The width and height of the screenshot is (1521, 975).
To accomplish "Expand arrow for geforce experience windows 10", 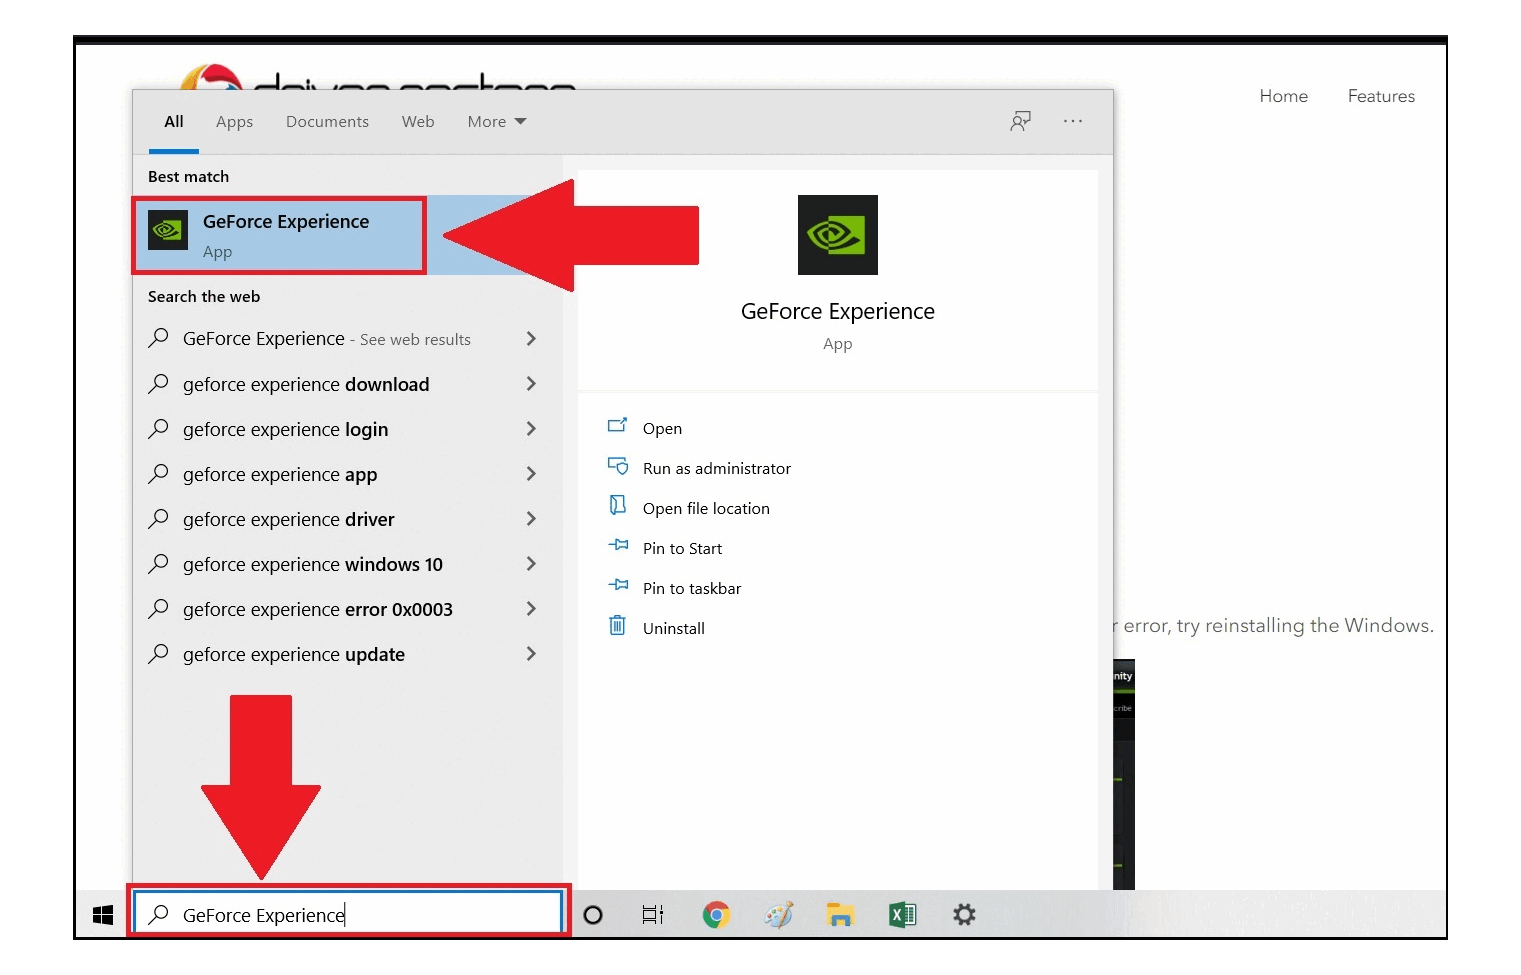I will click(531, 564).
